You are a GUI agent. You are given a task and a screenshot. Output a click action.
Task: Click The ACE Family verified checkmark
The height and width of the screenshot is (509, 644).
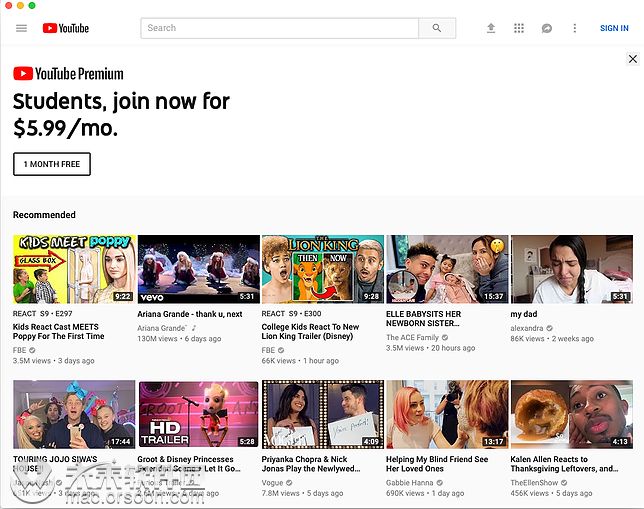pyautogui.click(x=445, y=337)
